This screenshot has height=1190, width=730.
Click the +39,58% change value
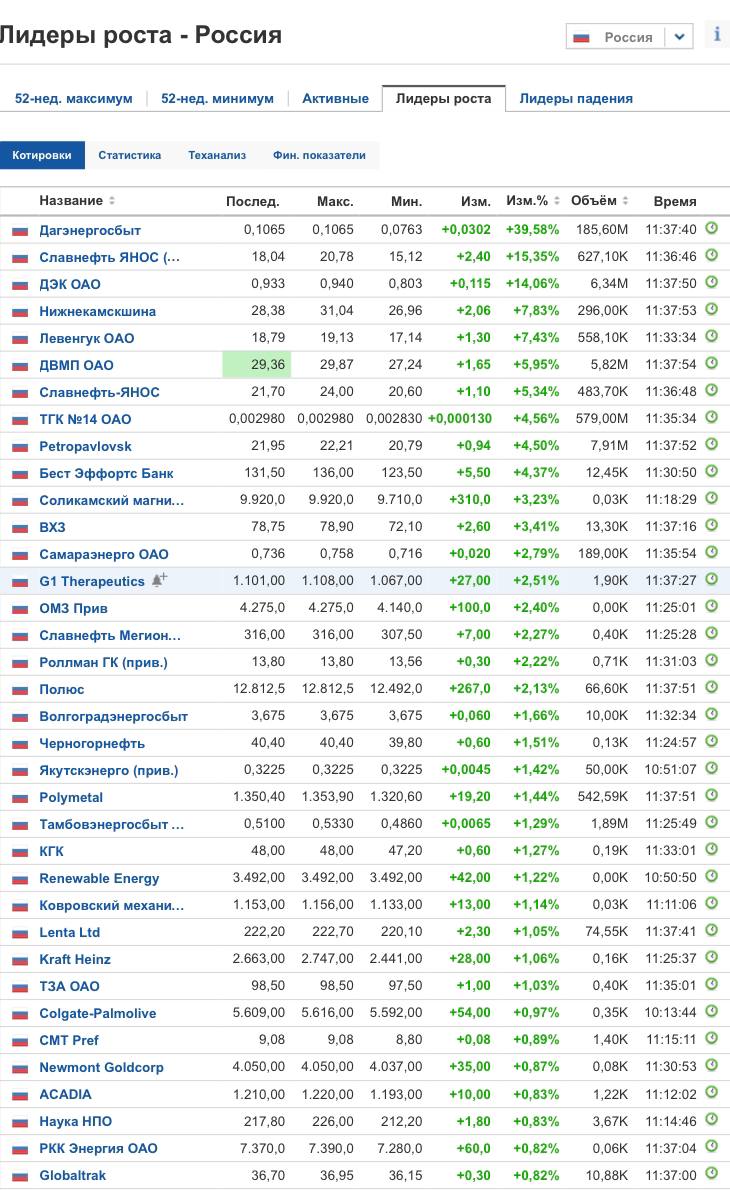click(x=532, y=229)
